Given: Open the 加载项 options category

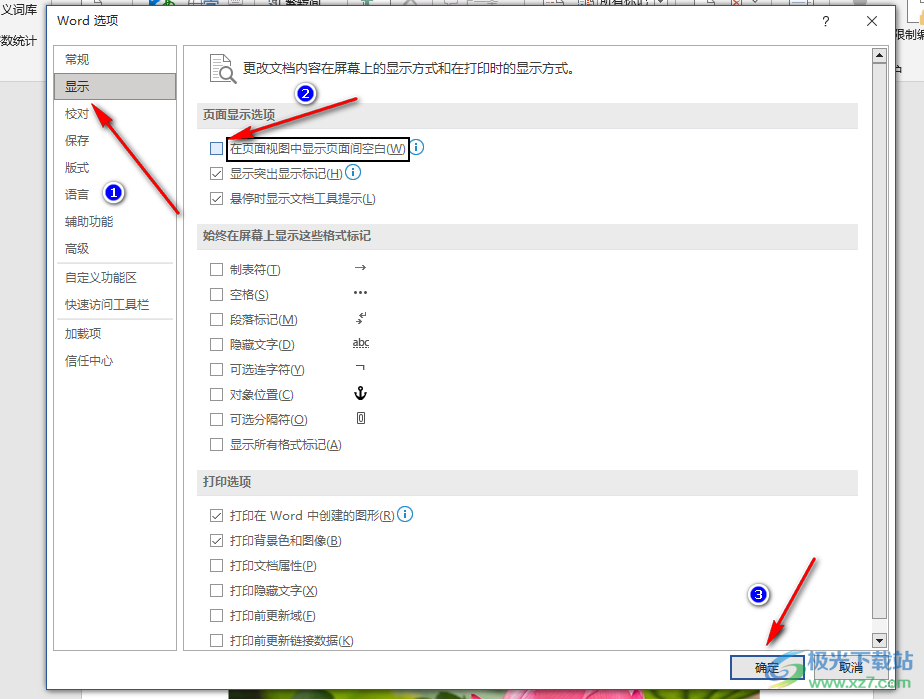Looking at the screenshot, I should 115,334.
